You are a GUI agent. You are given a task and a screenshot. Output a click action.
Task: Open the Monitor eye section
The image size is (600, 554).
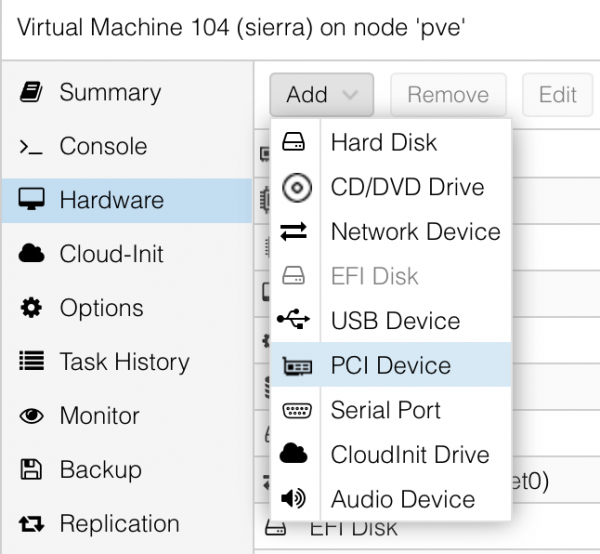99,416
